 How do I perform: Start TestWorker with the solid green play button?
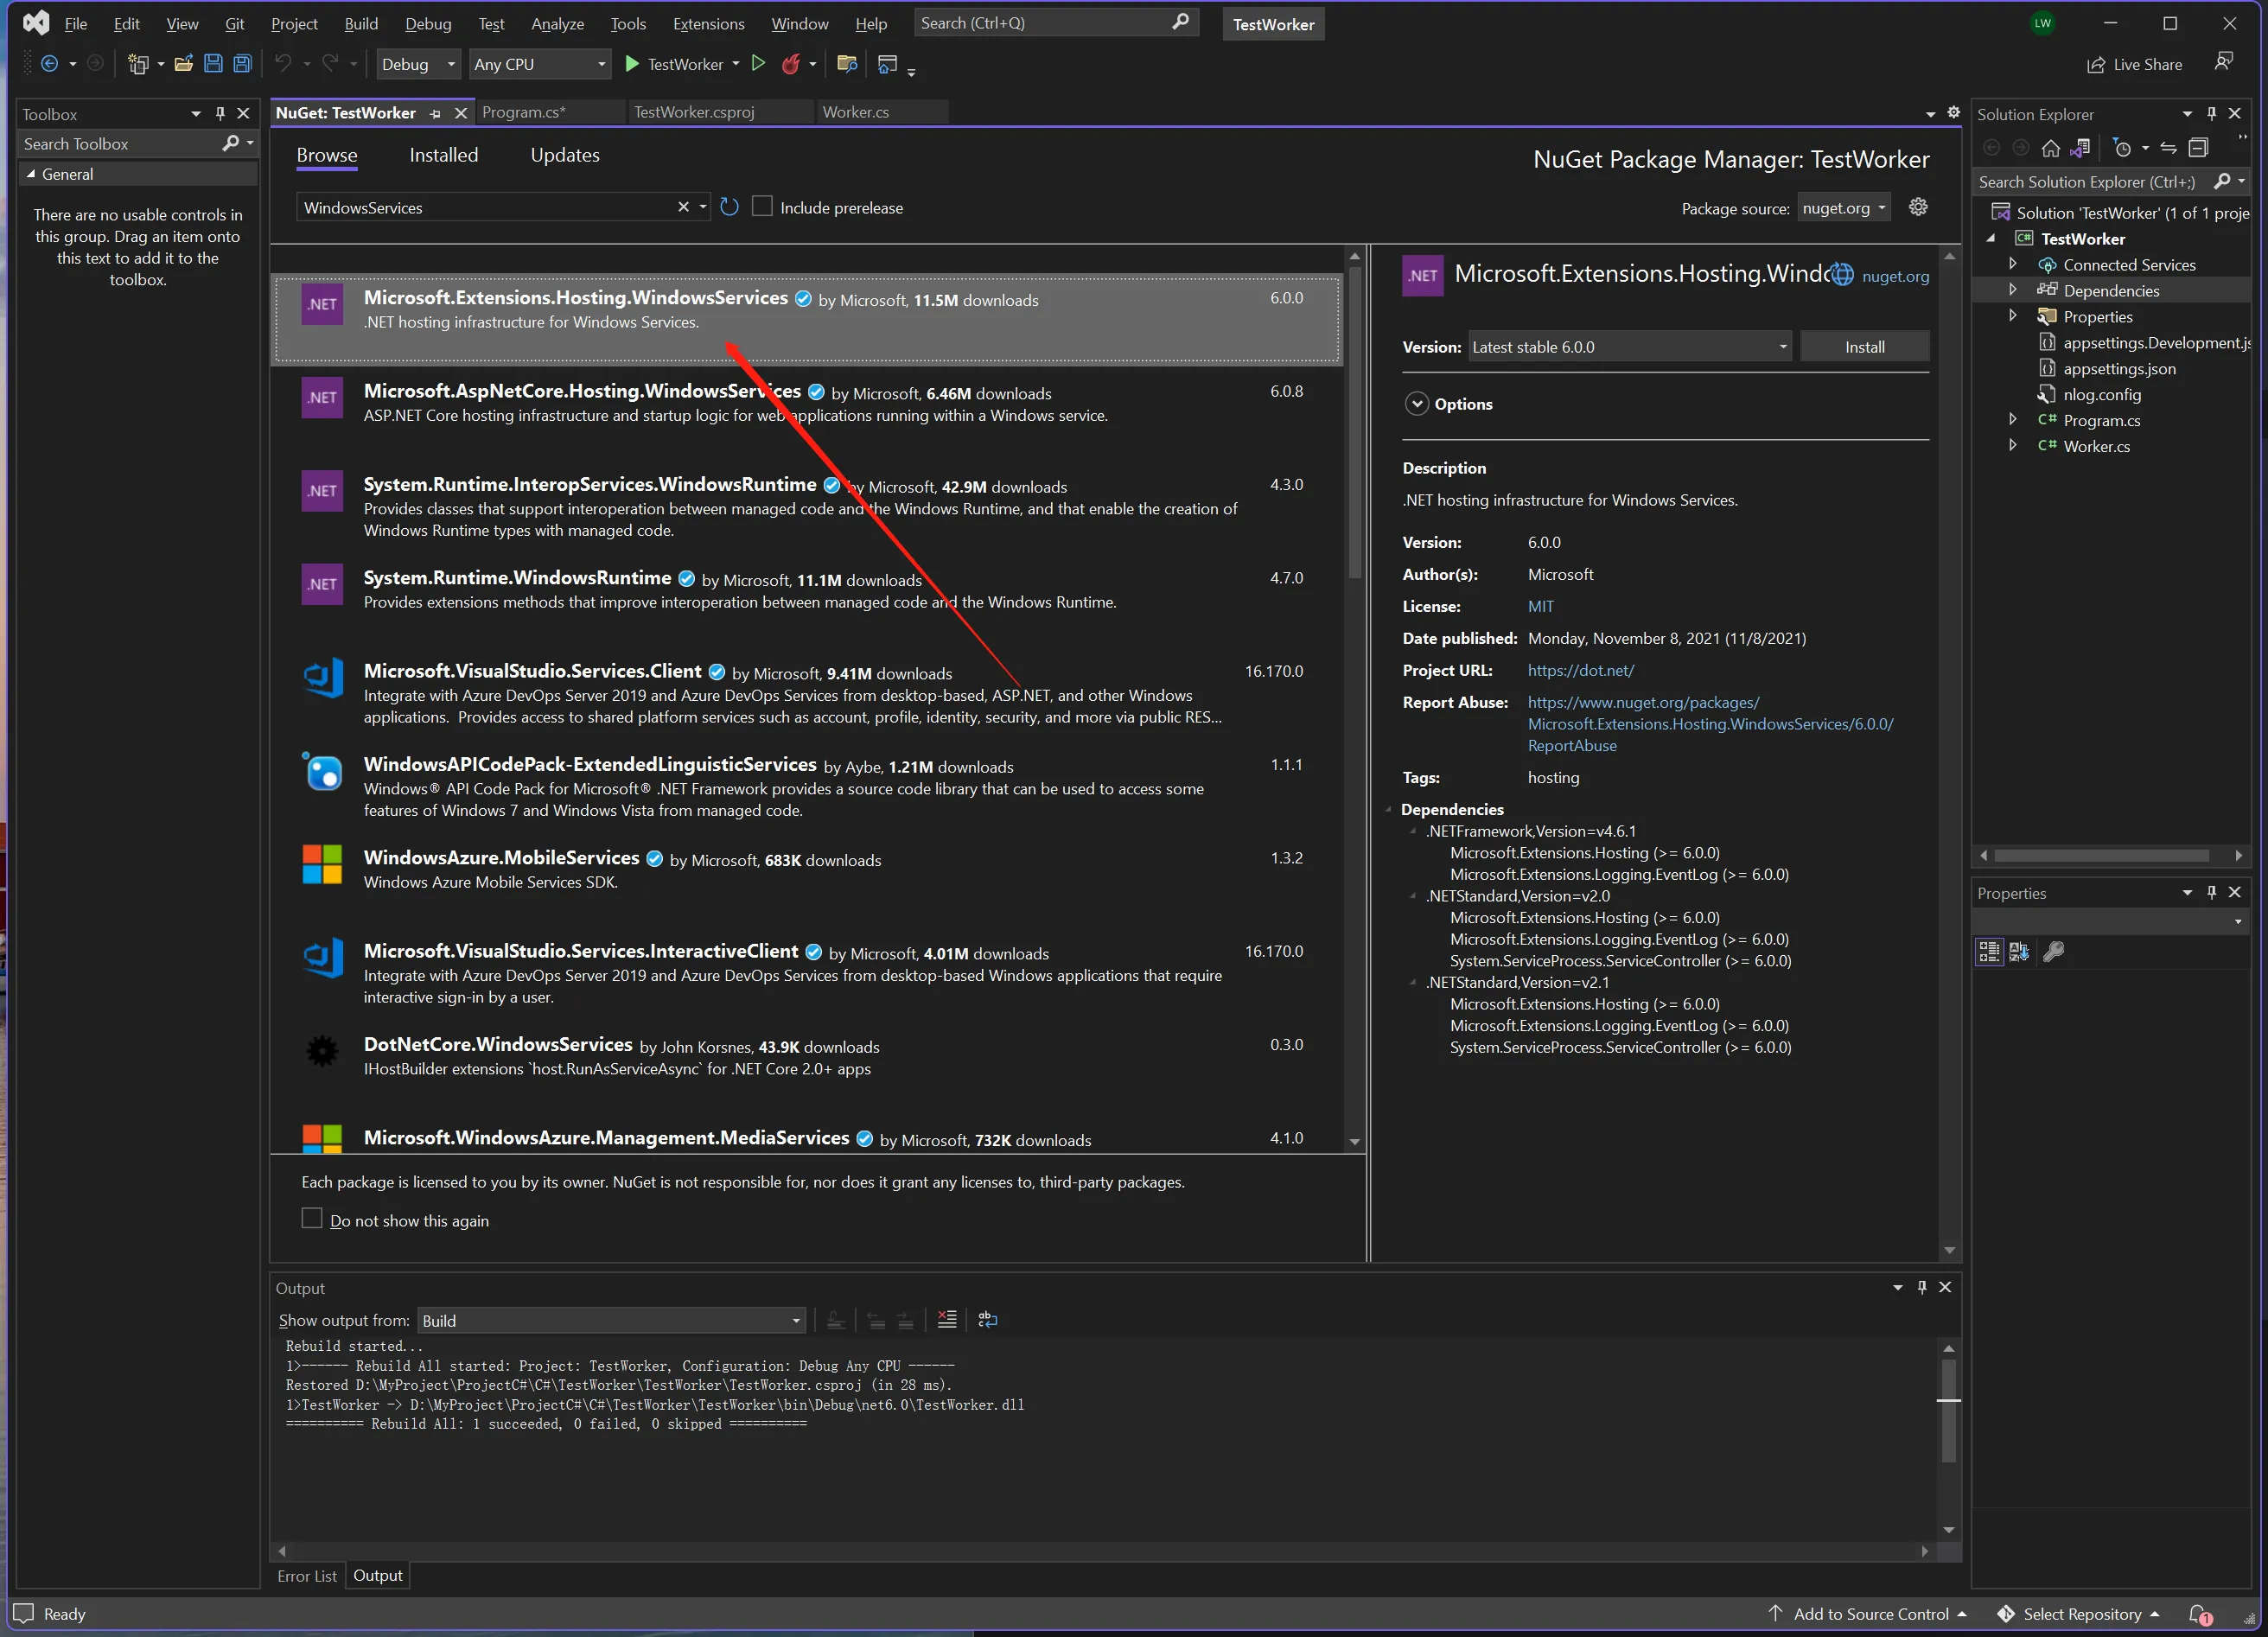pos(632,64)
